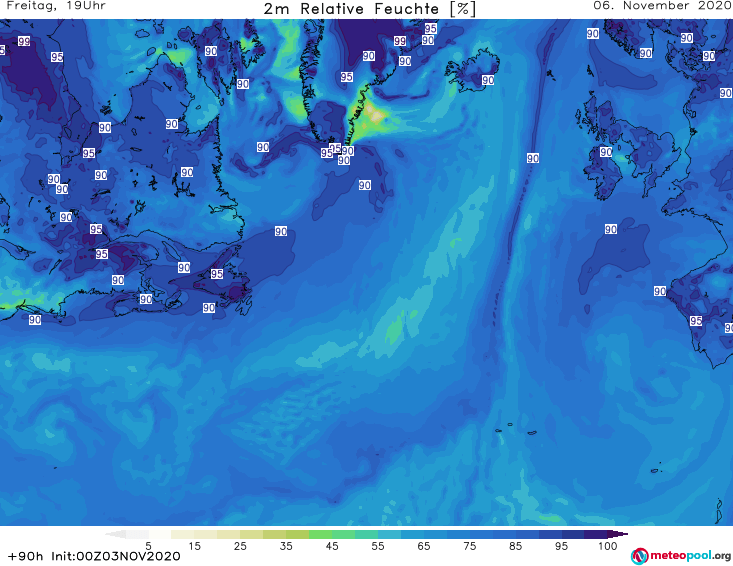The width and height of the screenshot is (733, 566).
Task: Click the "2m Relative Feuchte [%]" map title
Action: [369, 8]
